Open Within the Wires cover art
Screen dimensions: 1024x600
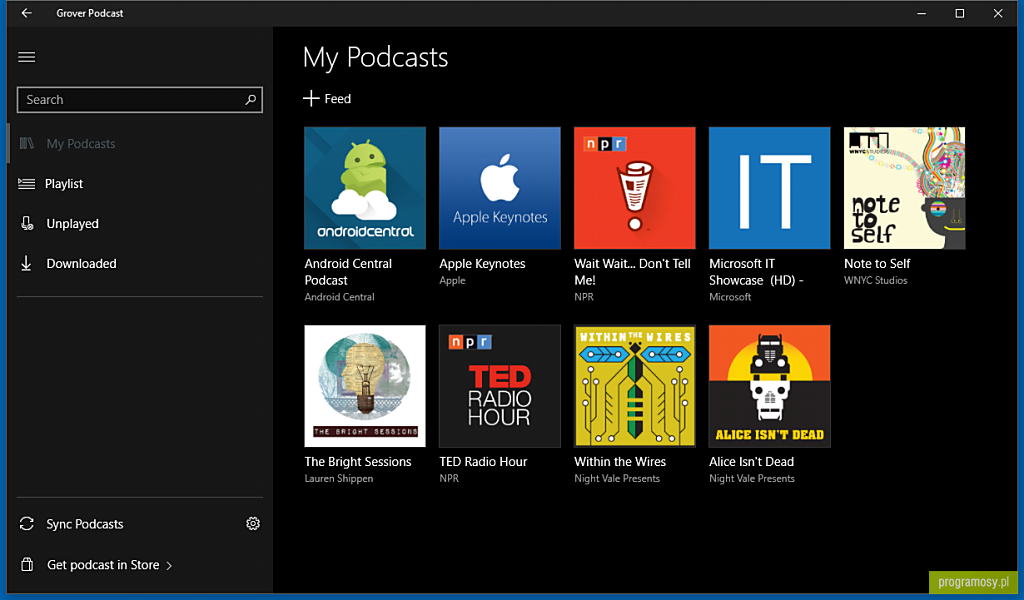point(635,386)
